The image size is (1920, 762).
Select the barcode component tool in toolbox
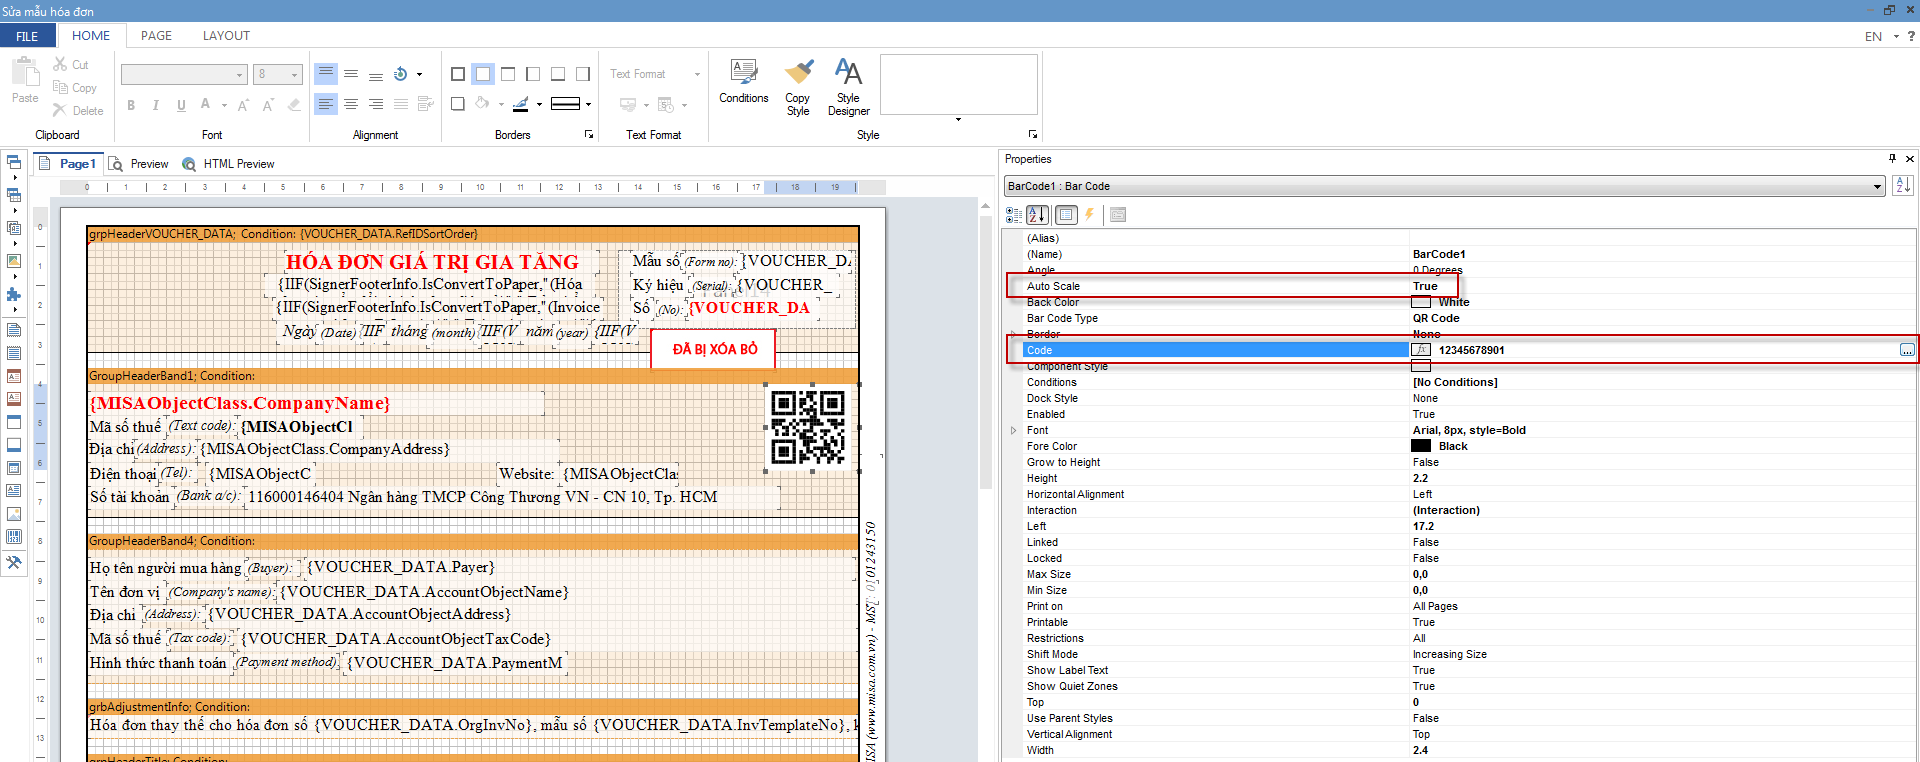pos(14,537)
